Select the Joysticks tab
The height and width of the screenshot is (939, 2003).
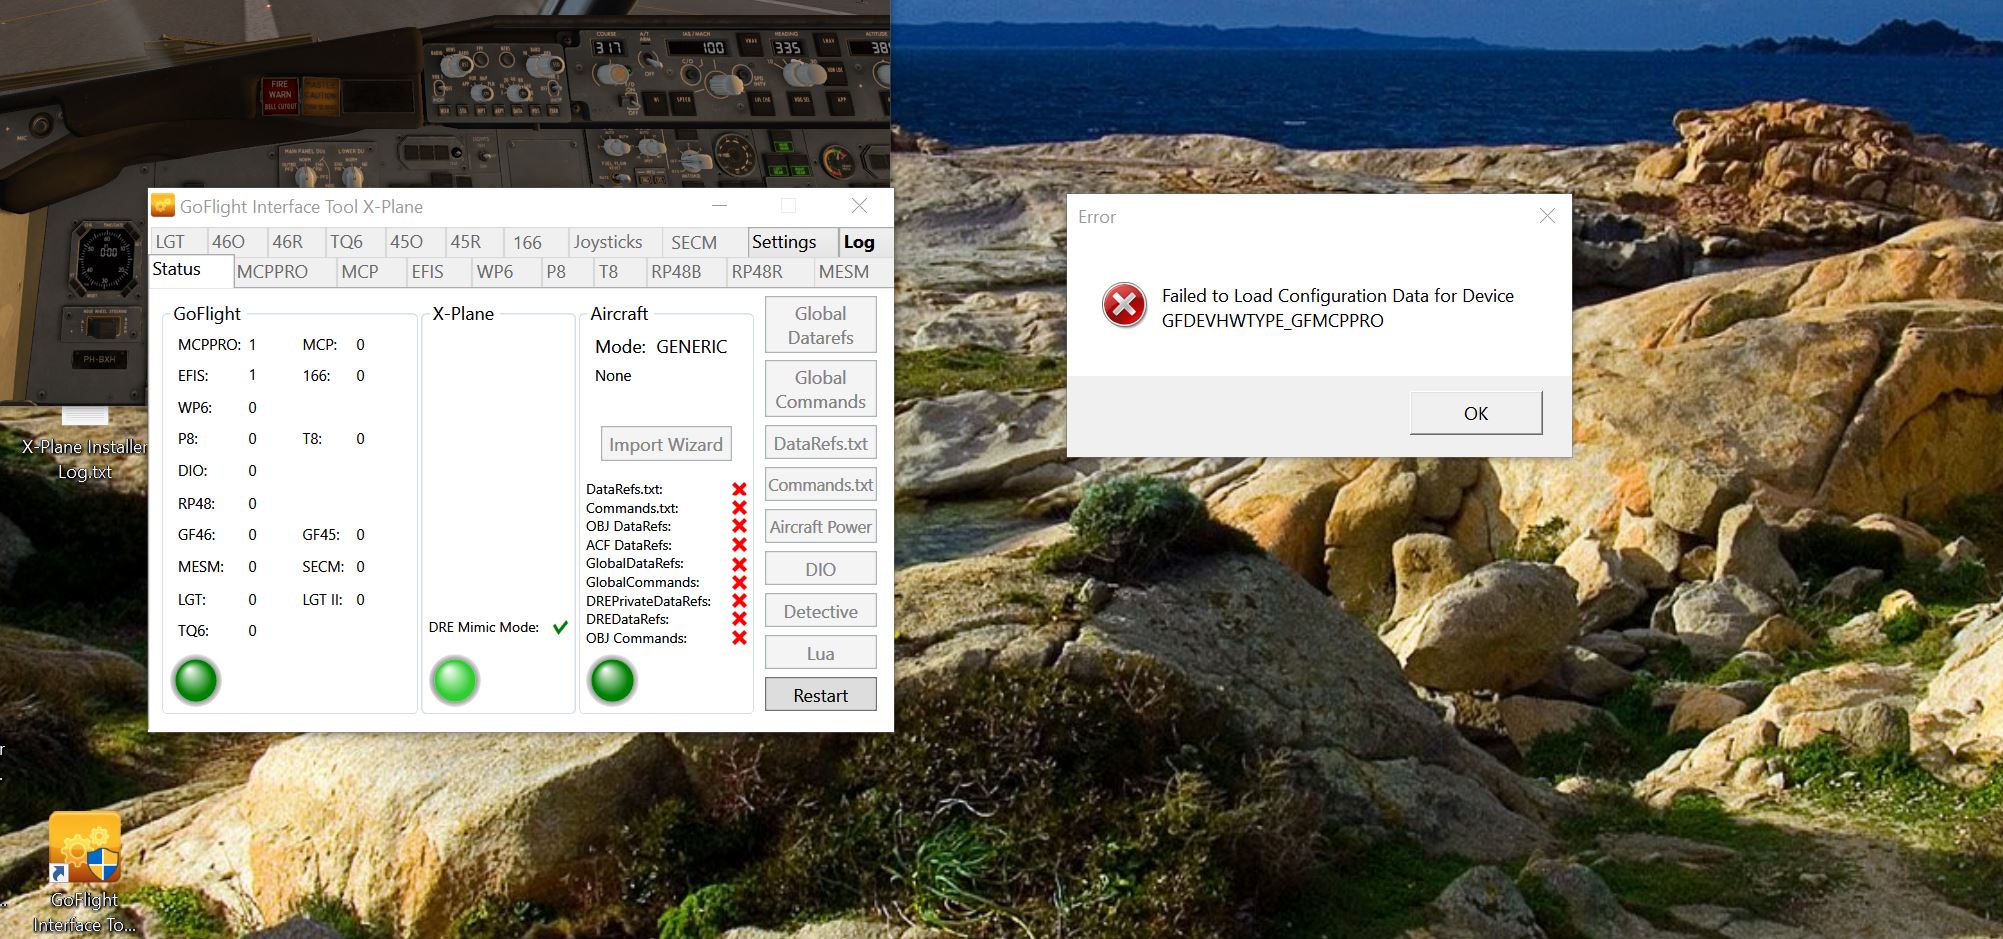(608, 242)
